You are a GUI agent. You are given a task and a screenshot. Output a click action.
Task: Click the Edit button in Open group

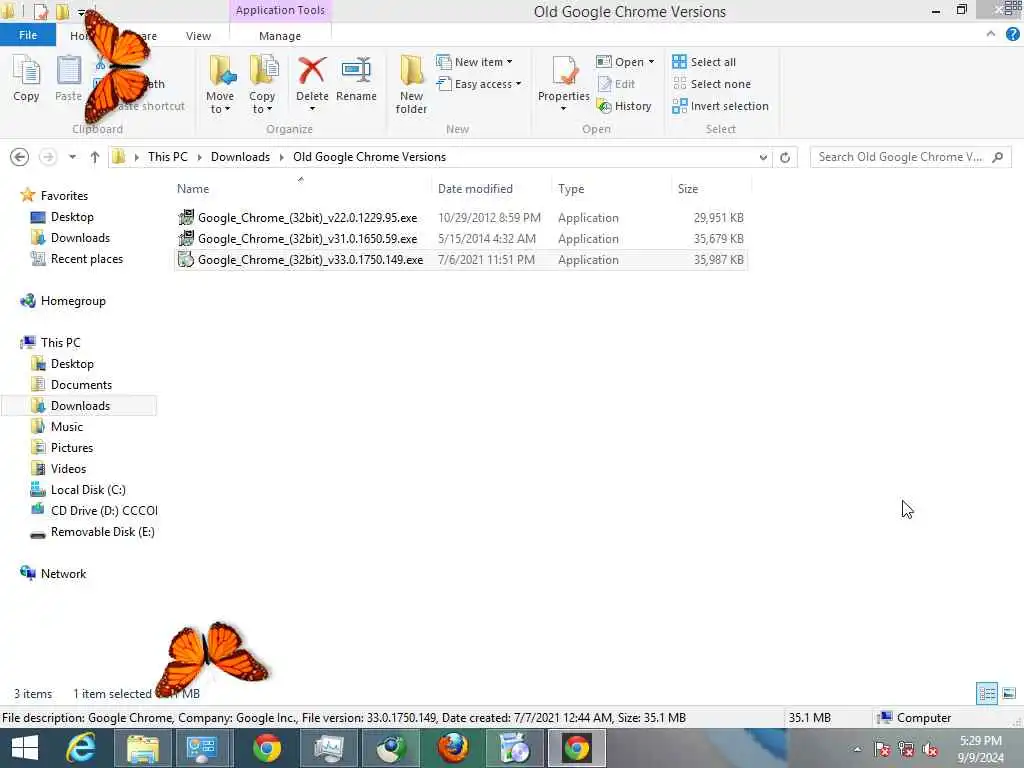(616, 84)
